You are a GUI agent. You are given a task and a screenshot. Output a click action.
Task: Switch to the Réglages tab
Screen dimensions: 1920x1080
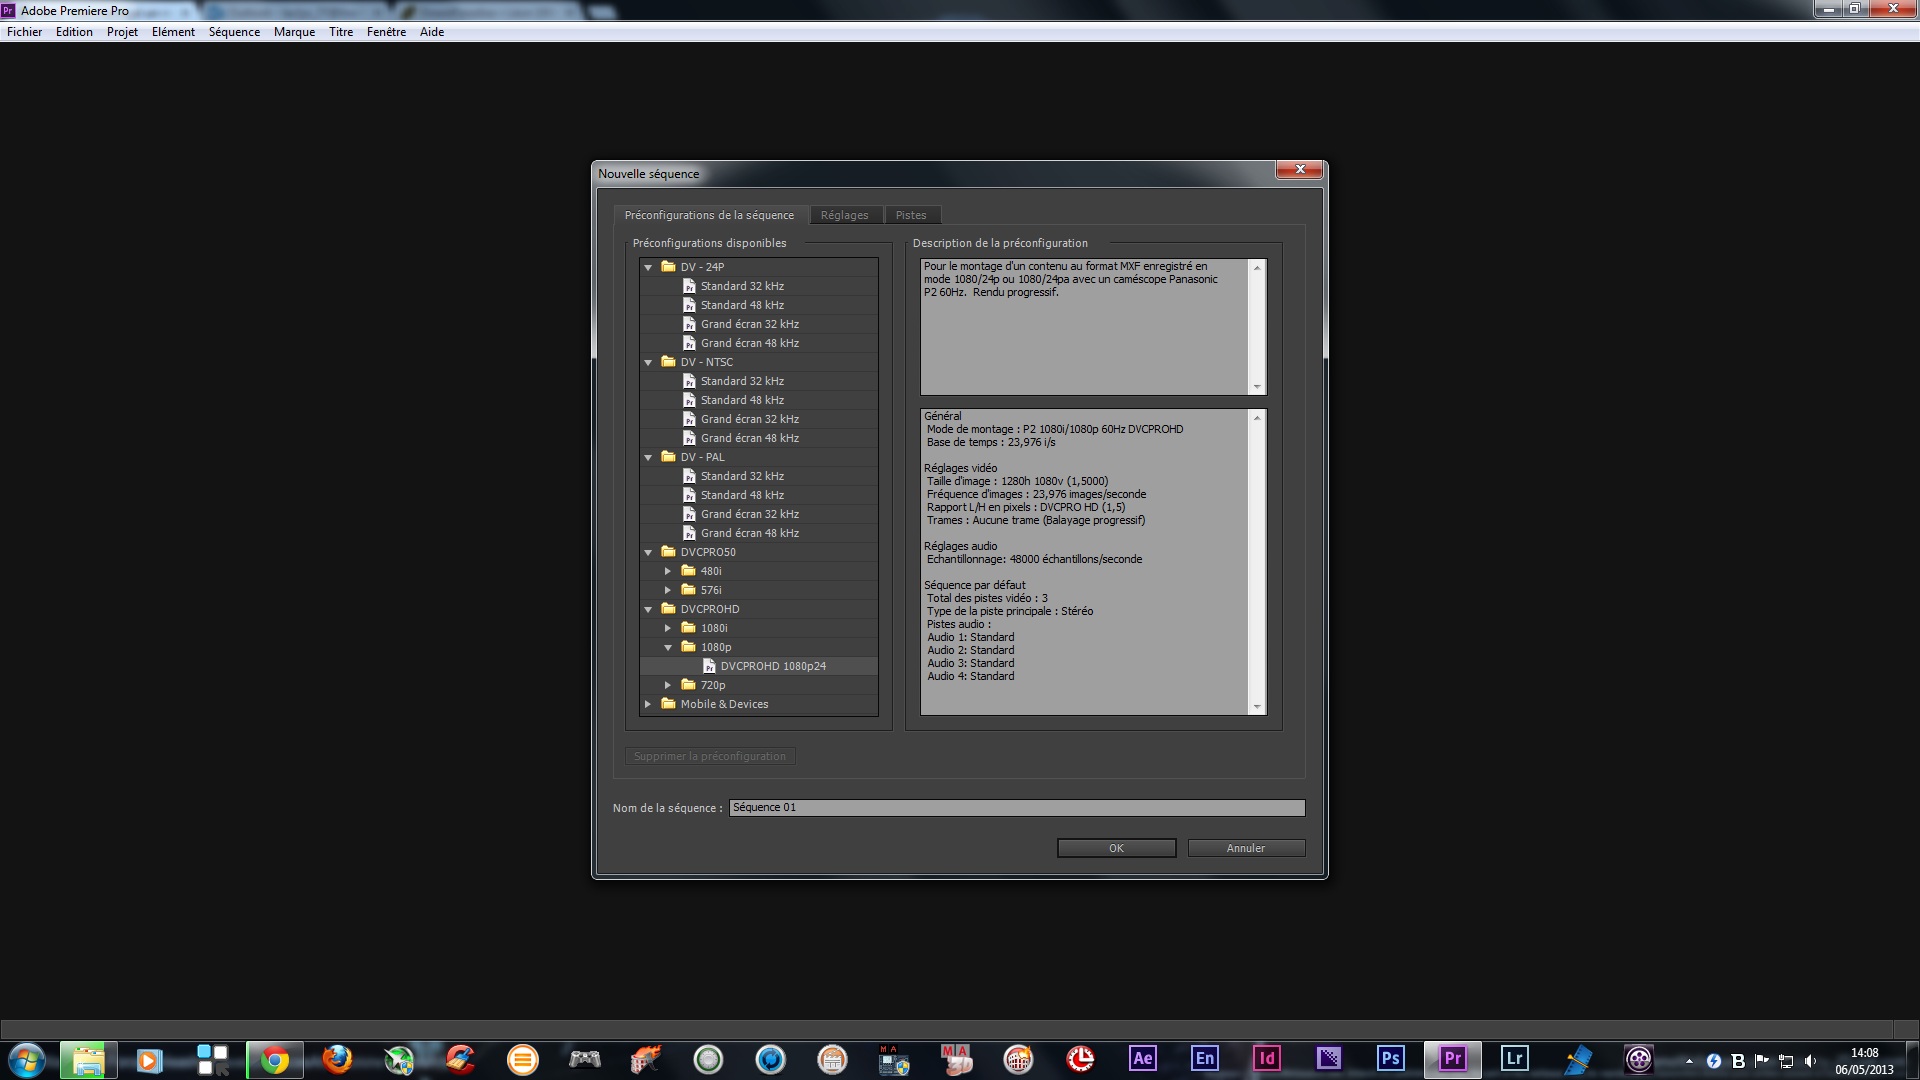[845, 215]
